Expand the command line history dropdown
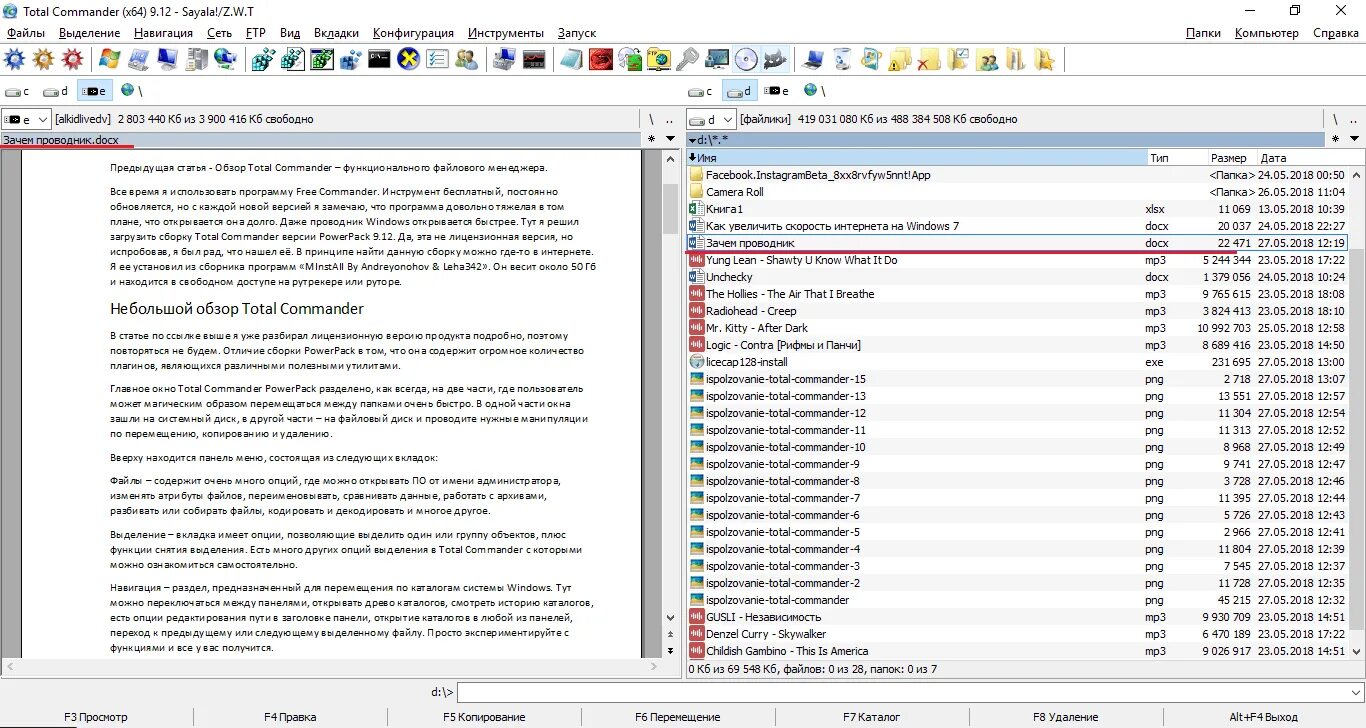The height and width of the screenshot is (728, 1366). [x=1355, y=691]
